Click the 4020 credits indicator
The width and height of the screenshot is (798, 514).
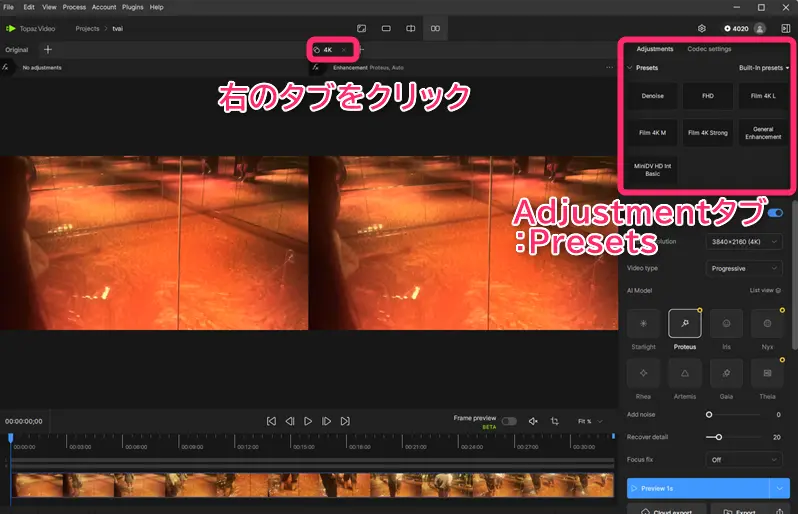(x=736, y=28)
